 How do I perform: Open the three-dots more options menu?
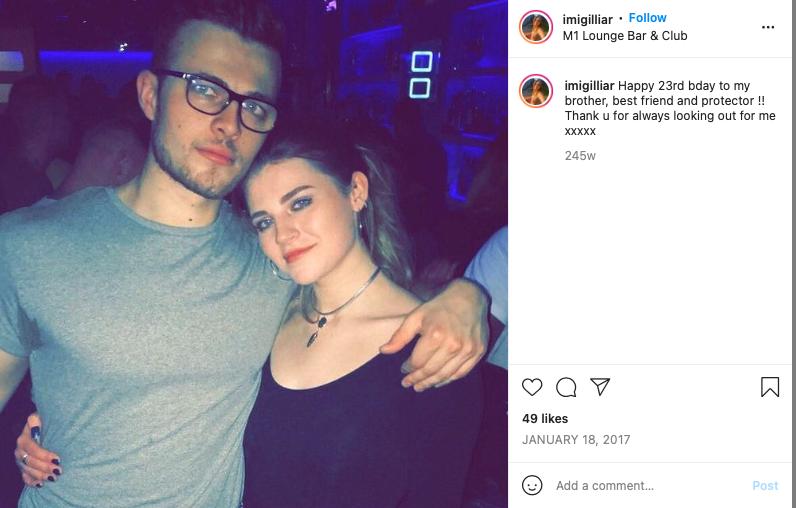tap(768, 27)
